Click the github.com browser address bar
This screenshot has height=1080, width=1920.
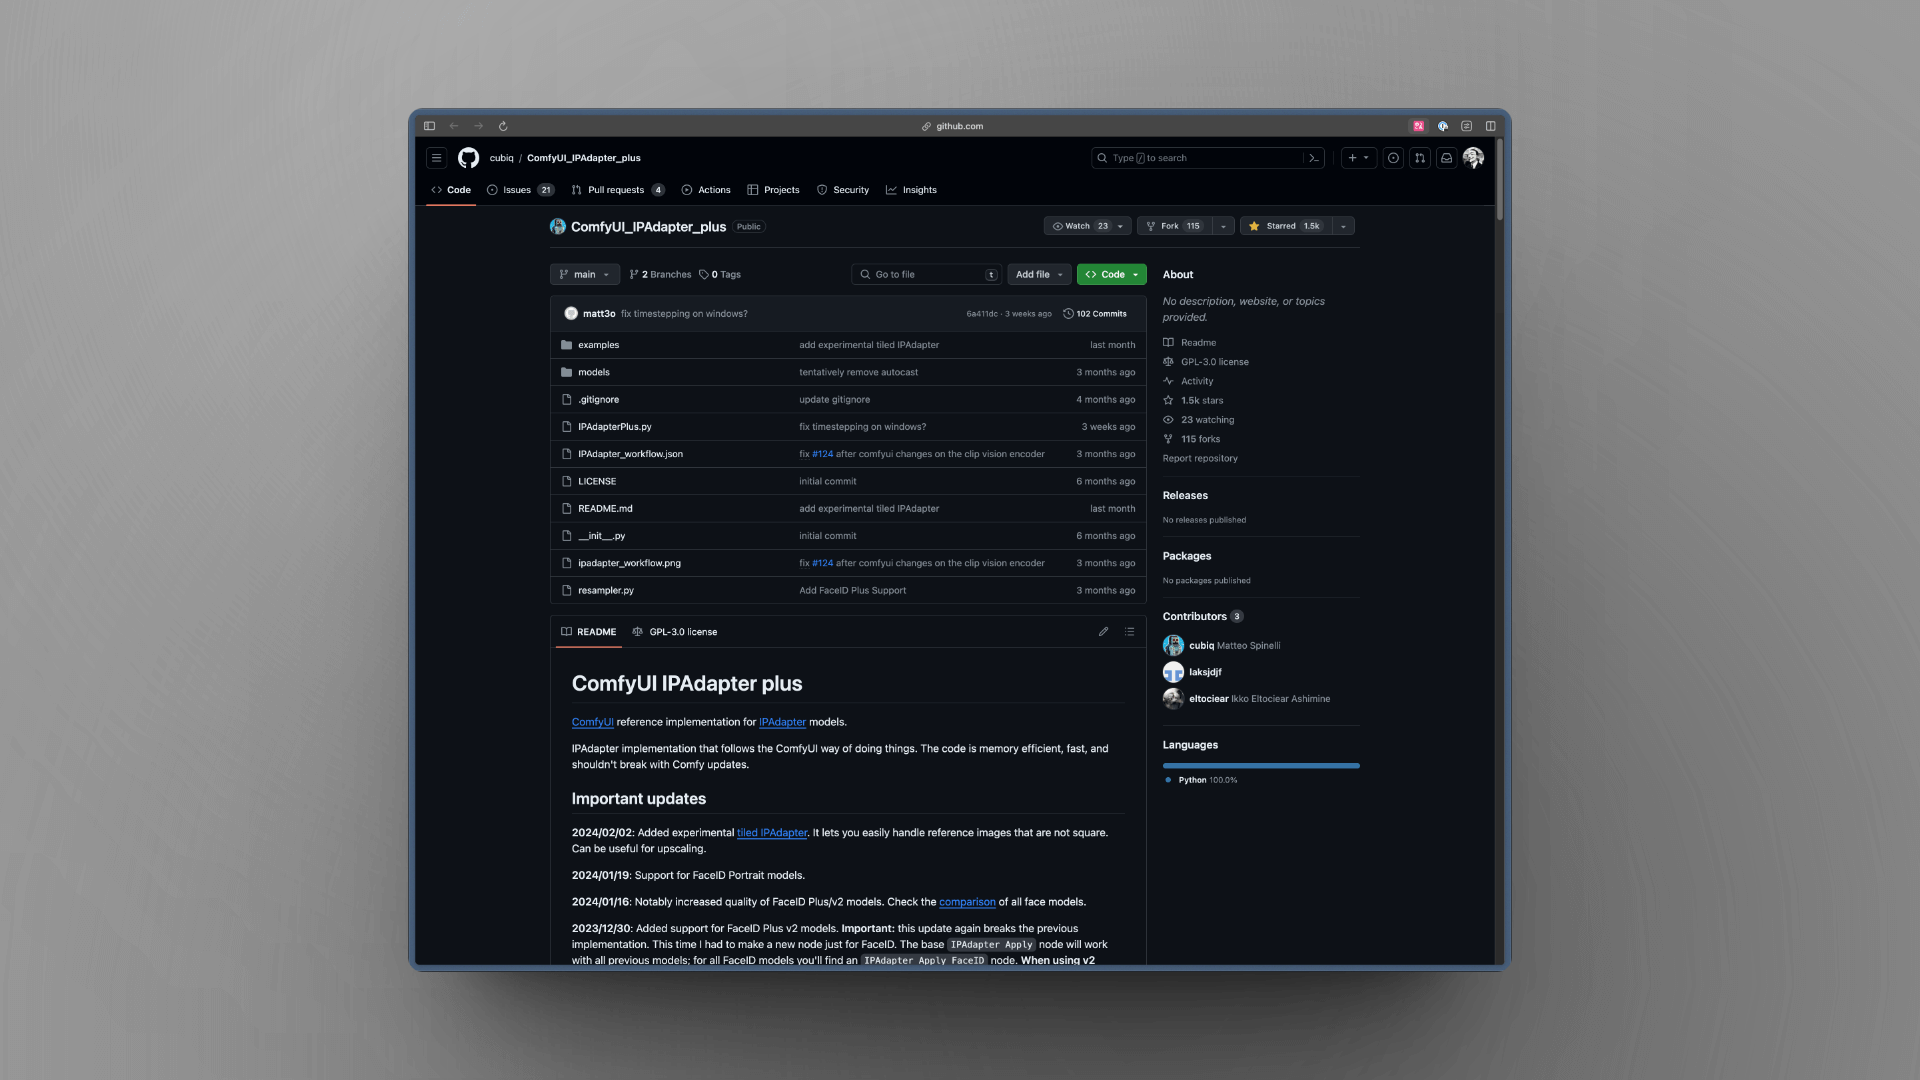tap(953, 126)
